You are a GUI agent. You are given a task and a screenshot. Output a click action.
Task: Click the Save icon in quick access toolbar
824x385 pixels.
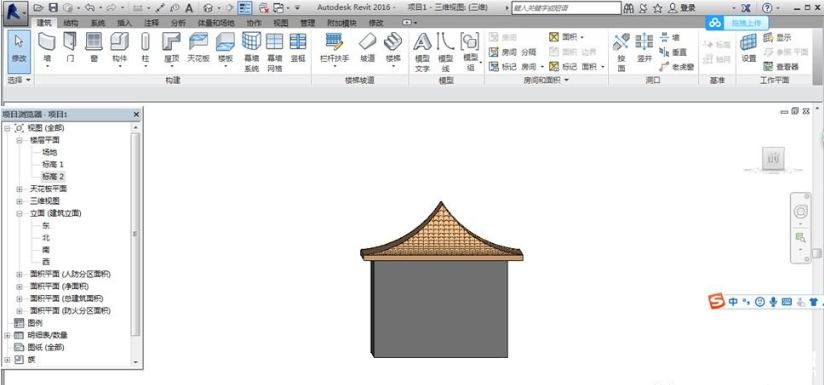coord(53,8)
